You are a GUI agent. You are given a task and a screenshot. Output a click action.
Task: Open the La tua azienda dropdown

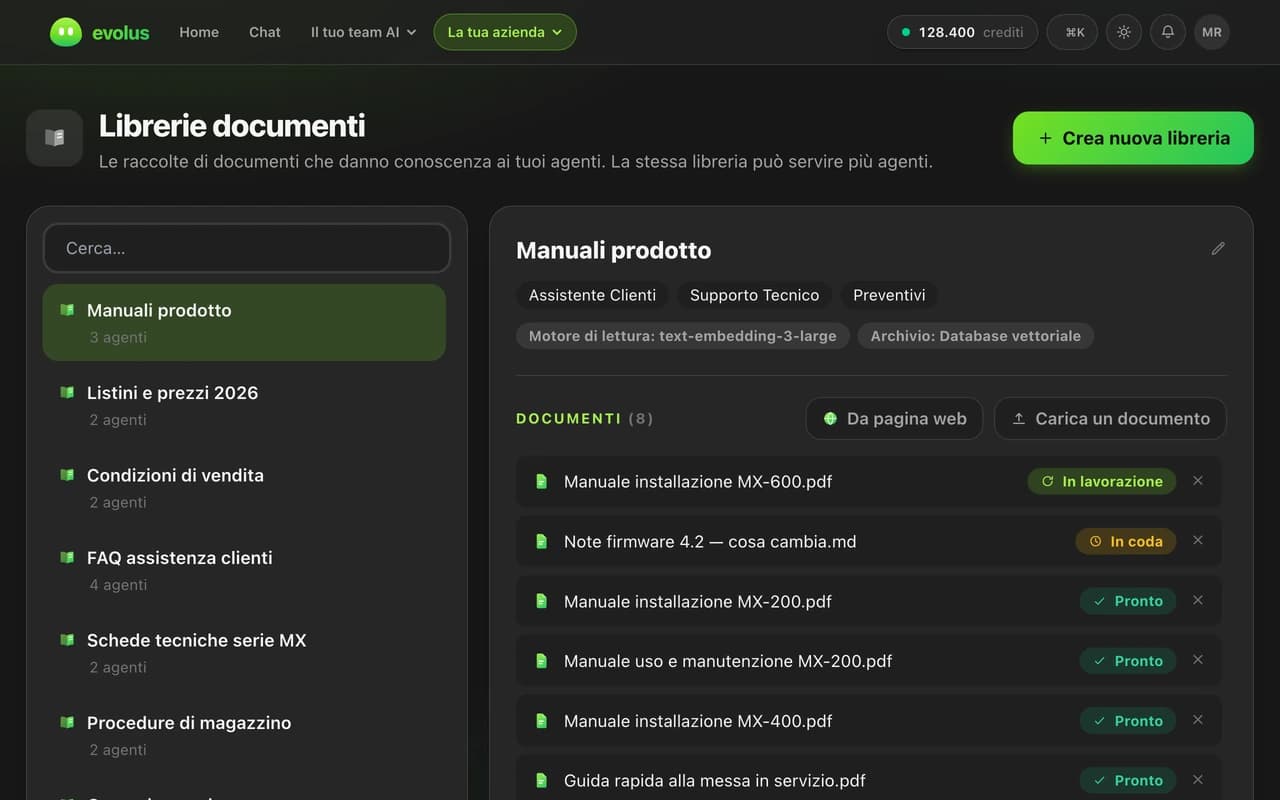[x=505, y=32]
